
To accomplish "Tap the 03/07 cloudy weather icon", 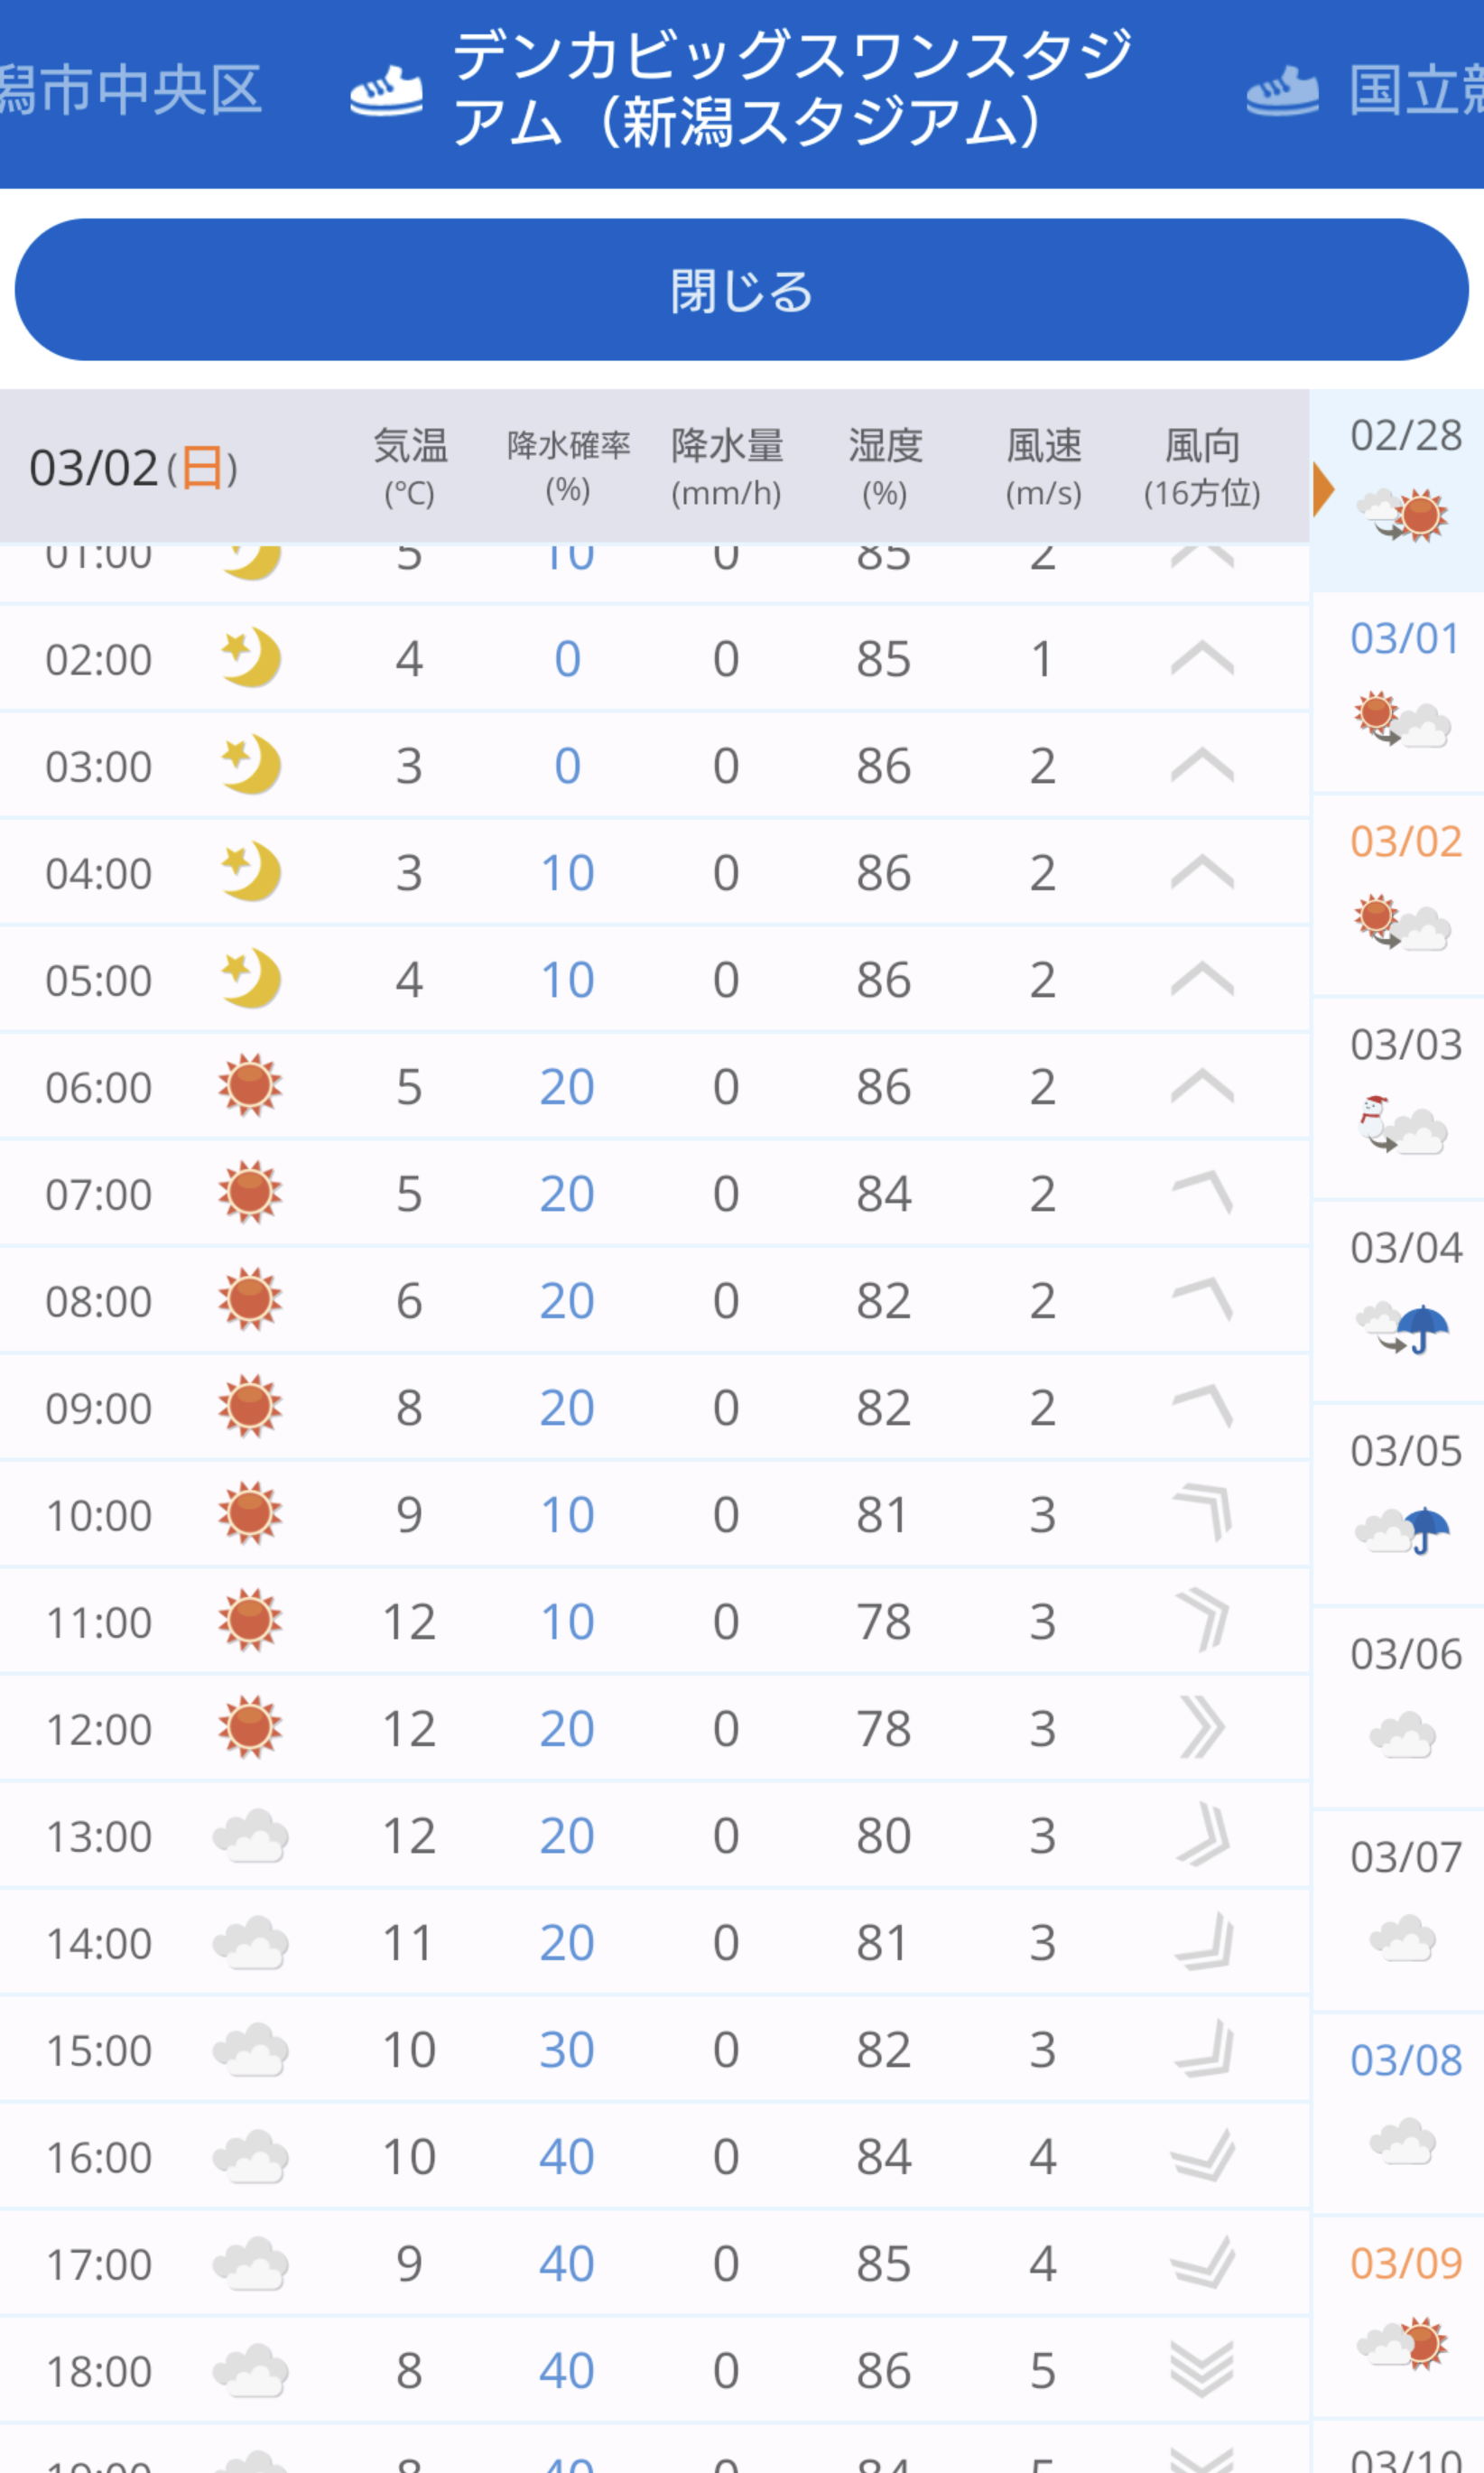I will coord(1402,1936).
